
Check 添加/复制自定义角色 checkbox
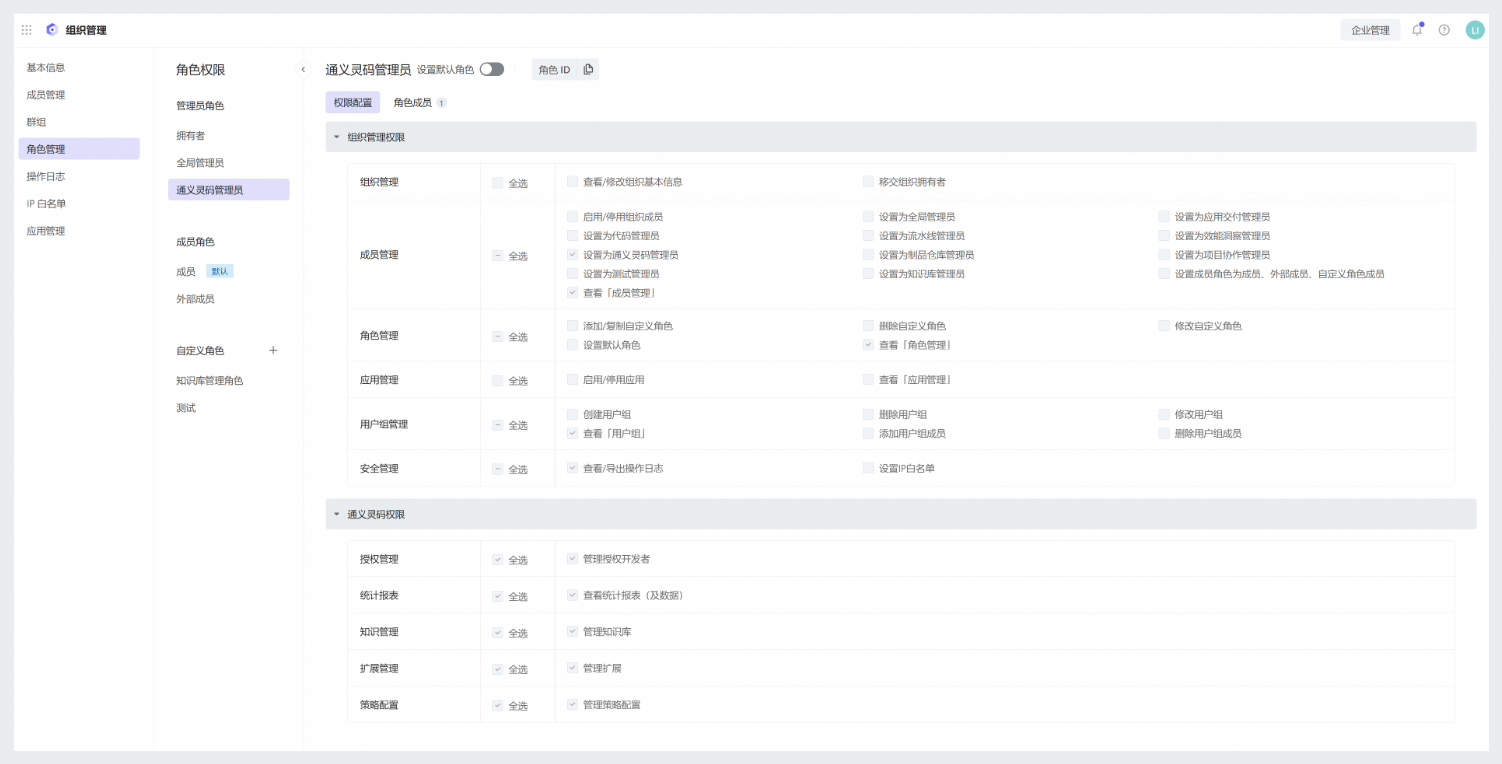pyautogui.click(x=572, y=326)
